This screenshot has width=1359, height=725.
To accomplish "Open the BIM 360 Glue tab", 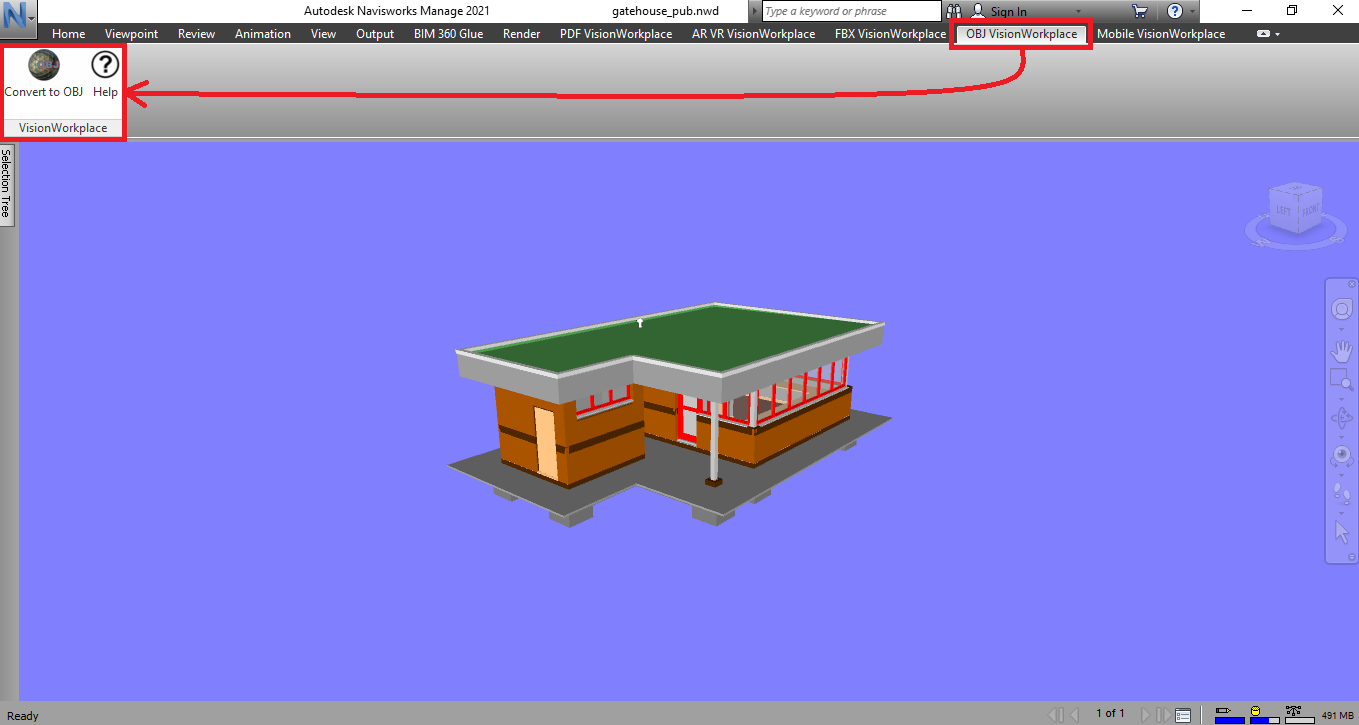I will [x=448, y=34].
